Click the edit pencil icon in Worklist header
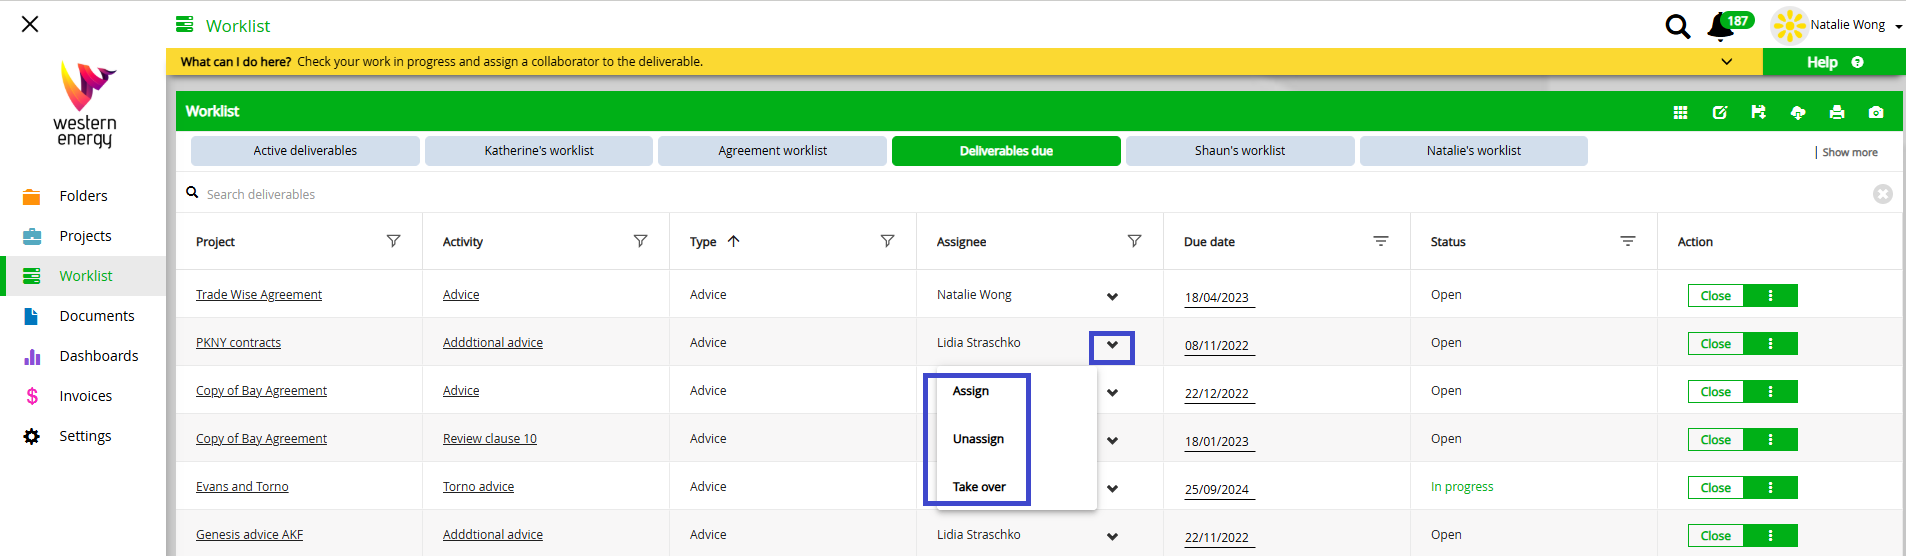Viewport: 1906px width, 556px height. [1720, 112]
